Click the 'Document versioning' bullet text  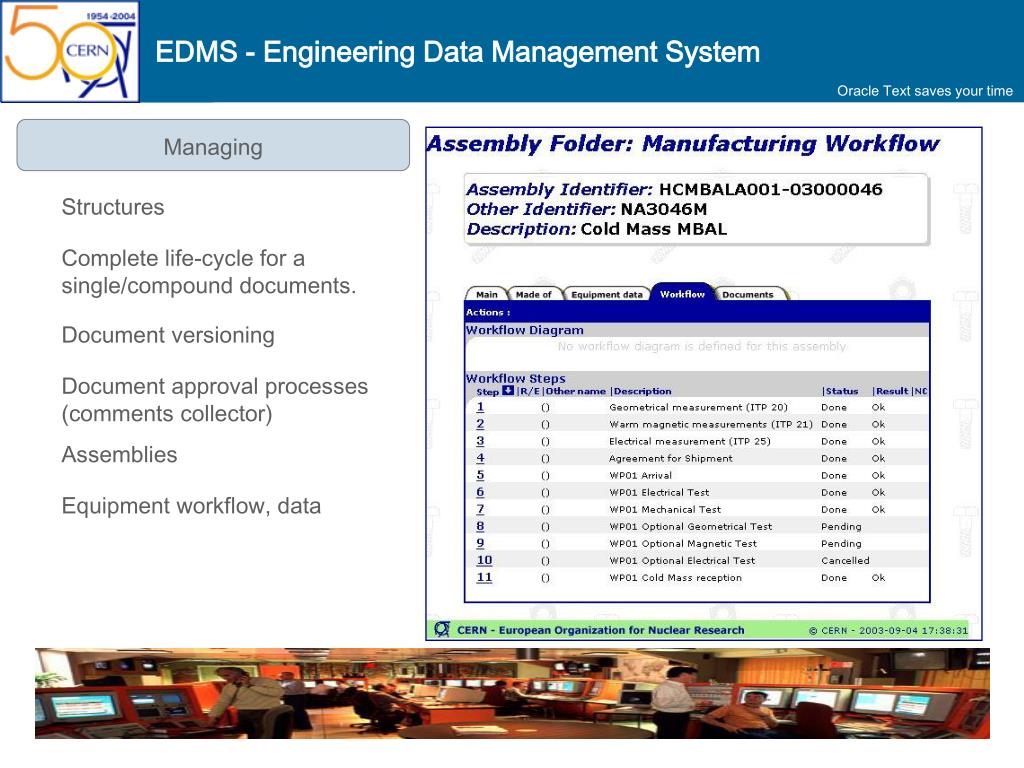coord(168,335)
